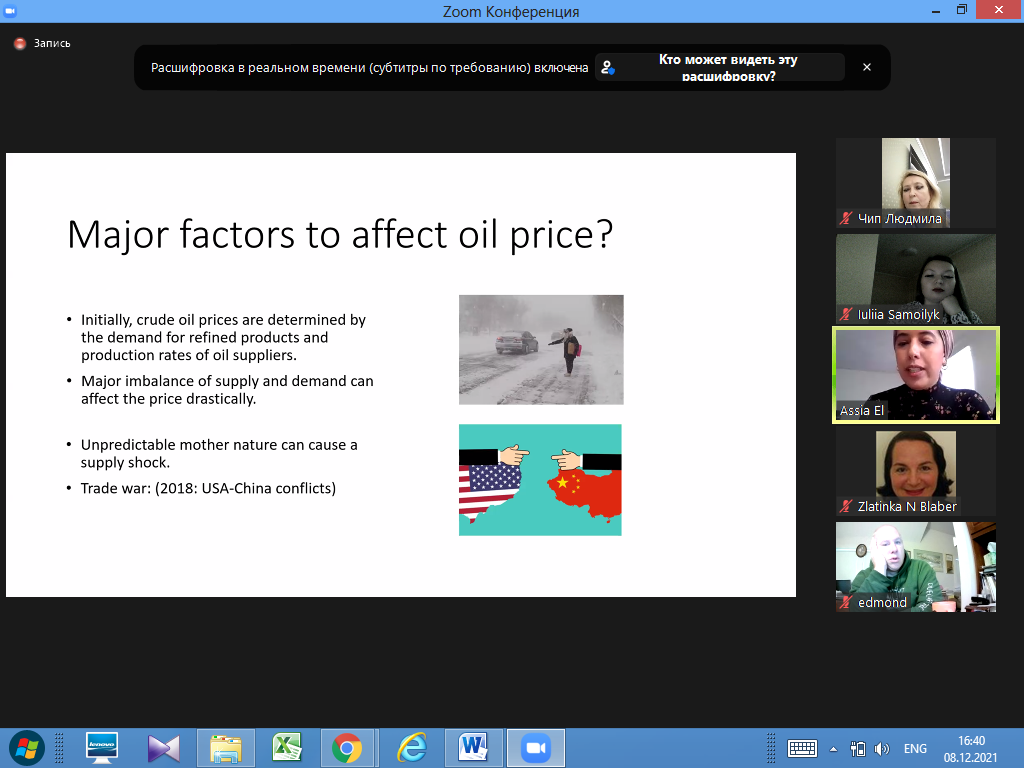The width and height of the screenshot is (1024, 768).
Task: Click the Zoom taskbar button
Action: click(x=536, y=748)
